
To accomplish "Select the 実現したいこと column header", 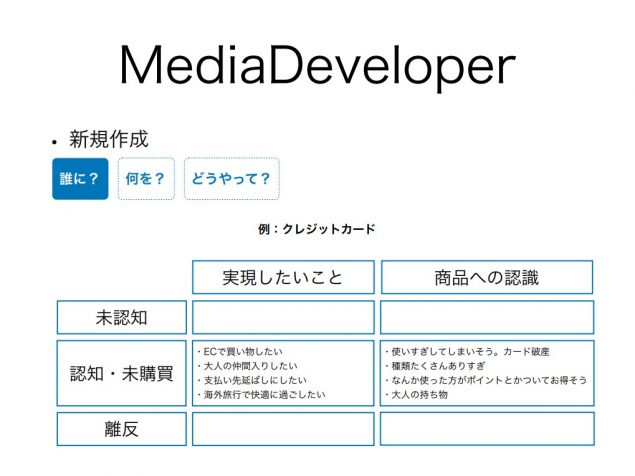I will pyautogui.click(x=283, y=277).
